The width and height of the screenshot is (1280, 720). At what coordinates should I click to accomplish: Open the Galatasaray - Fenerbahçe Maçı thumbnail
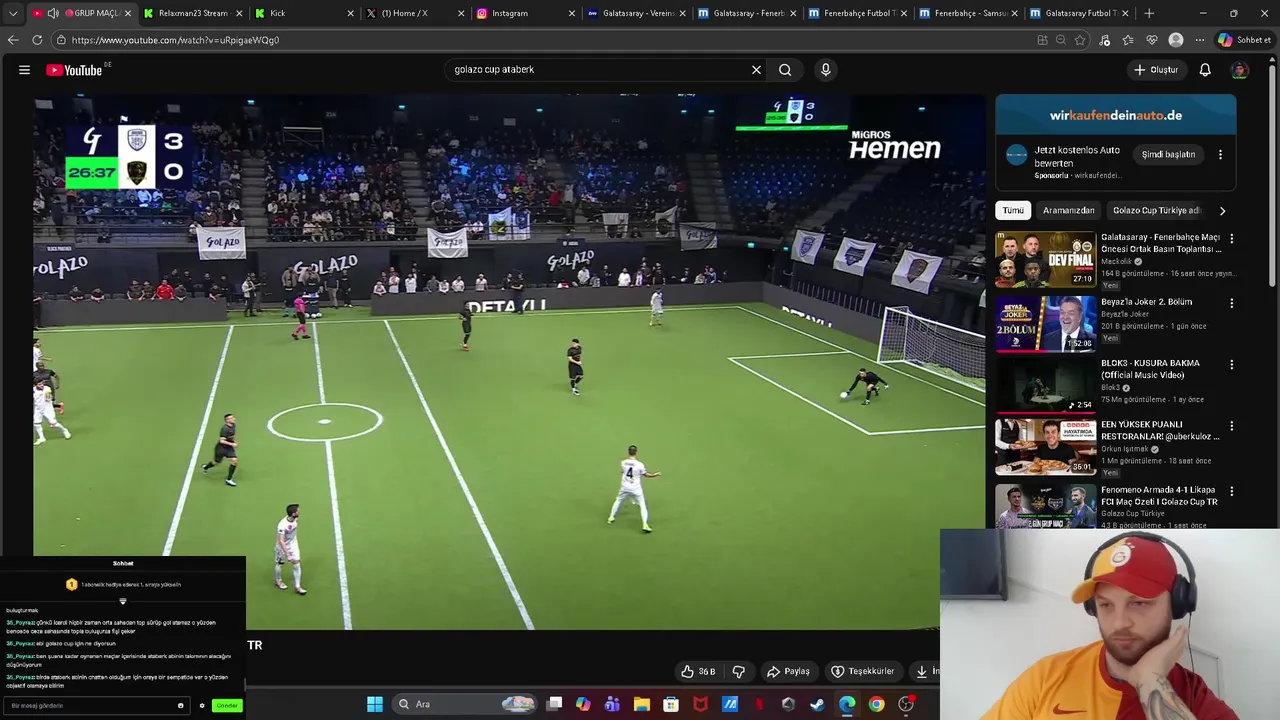pos(1045,260)
